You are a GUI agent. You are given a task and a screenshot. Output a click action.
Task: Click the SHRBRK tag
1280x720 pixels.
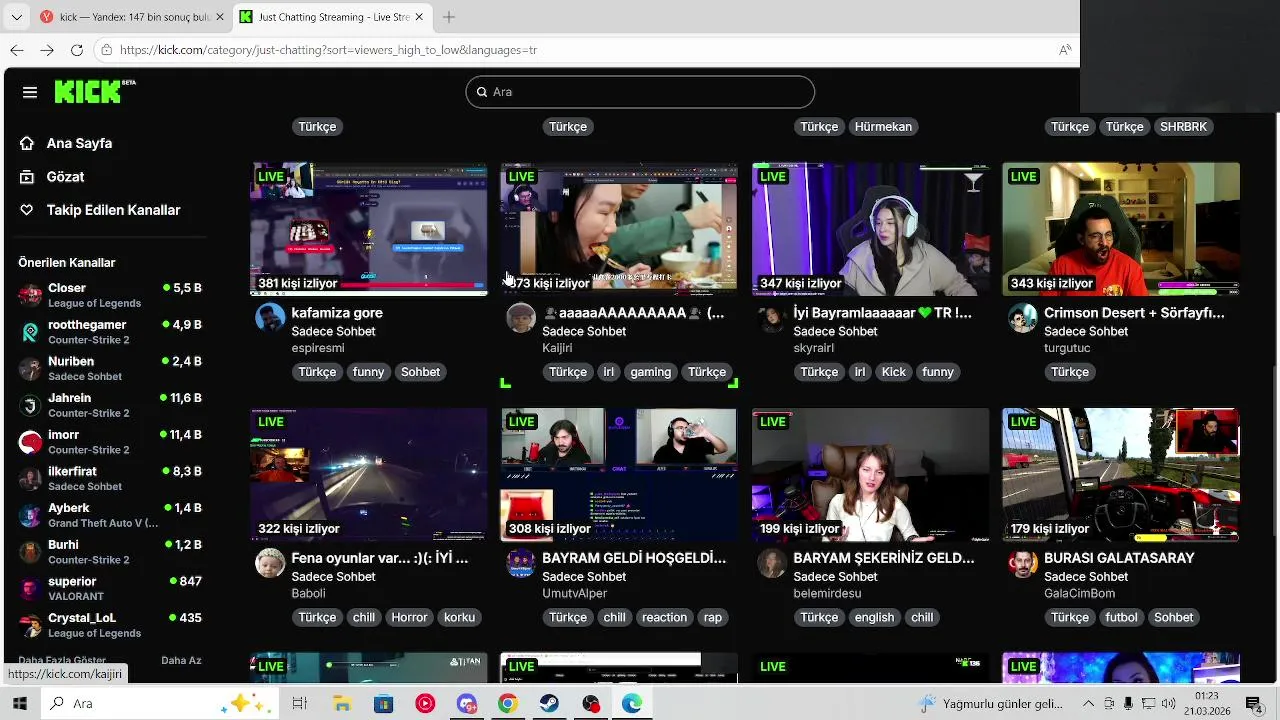pos(1183,127)
